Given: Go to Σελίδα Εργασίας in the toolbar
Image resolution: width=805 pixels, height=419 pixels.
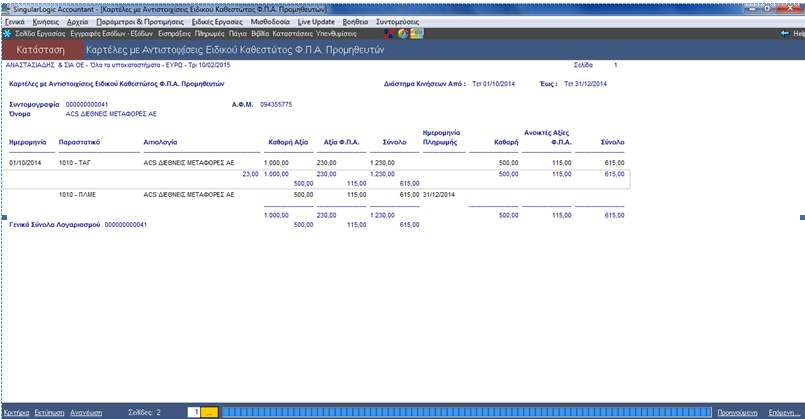Looking at the screenshot, I should pos(40,33).
